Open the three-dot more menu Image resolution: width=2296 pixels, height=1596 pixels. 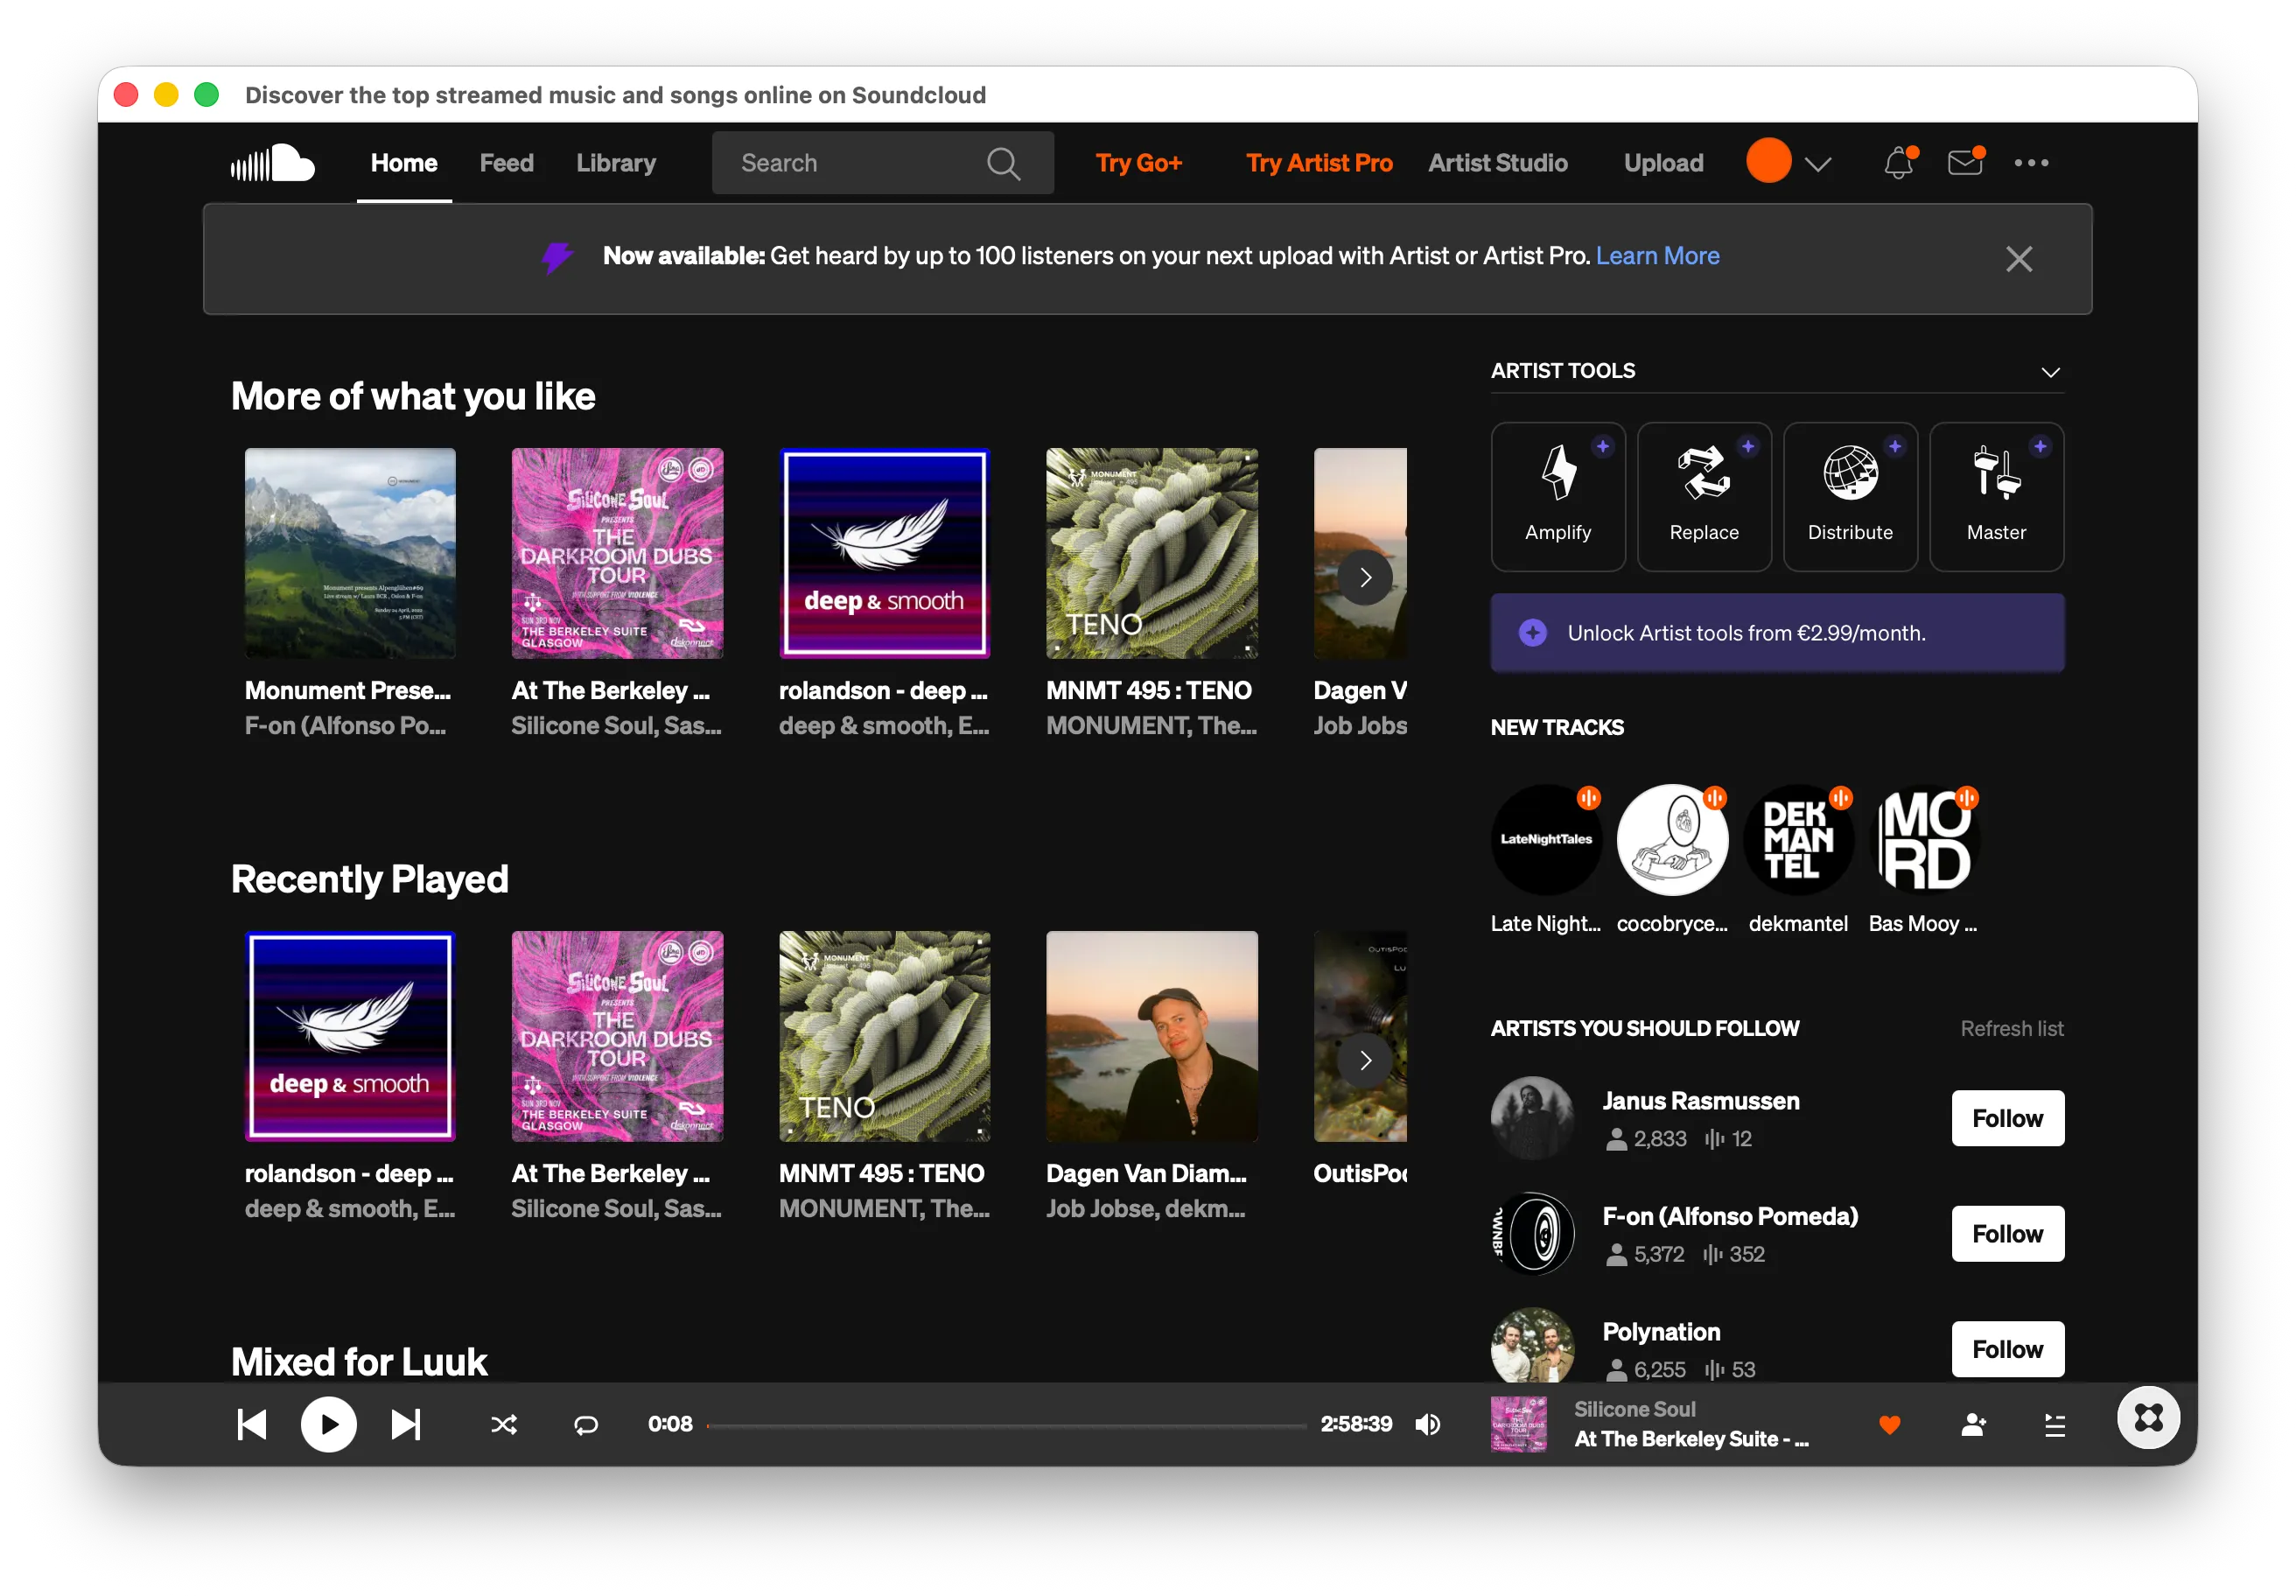coord(2031,163)
